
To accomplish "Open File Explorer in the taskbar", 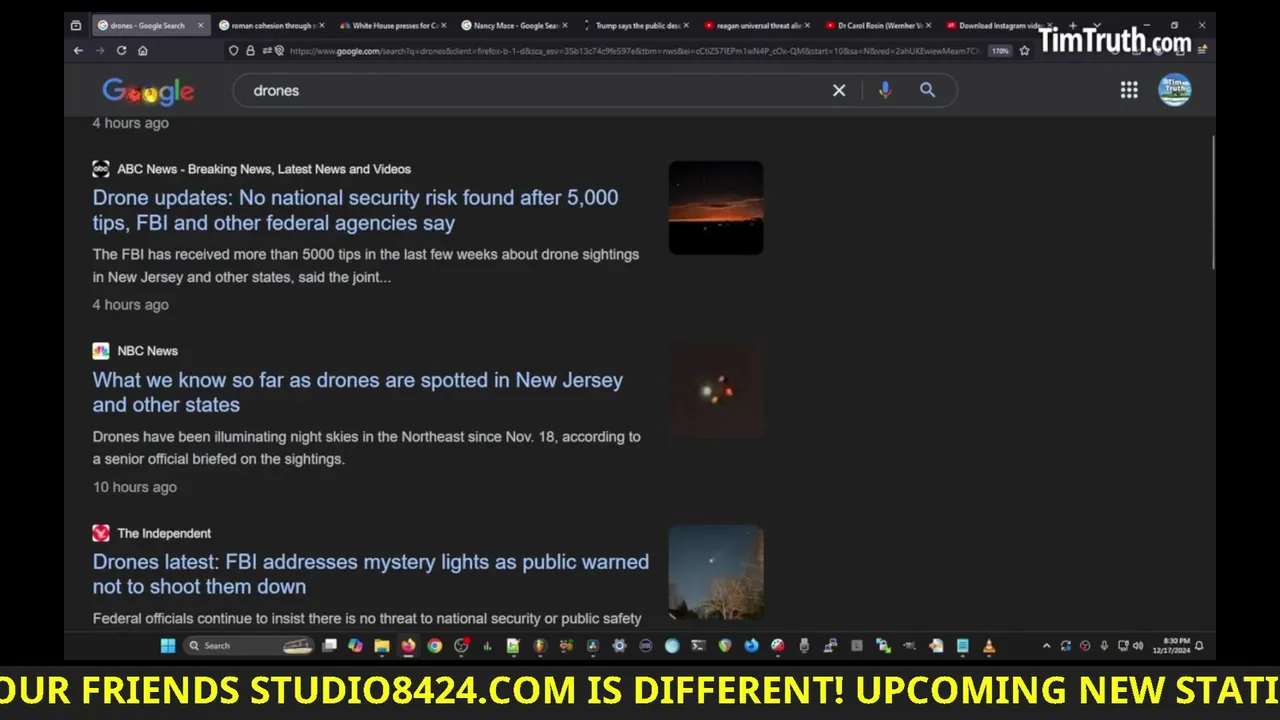I will pyautogui.click(x=381, y=646).
